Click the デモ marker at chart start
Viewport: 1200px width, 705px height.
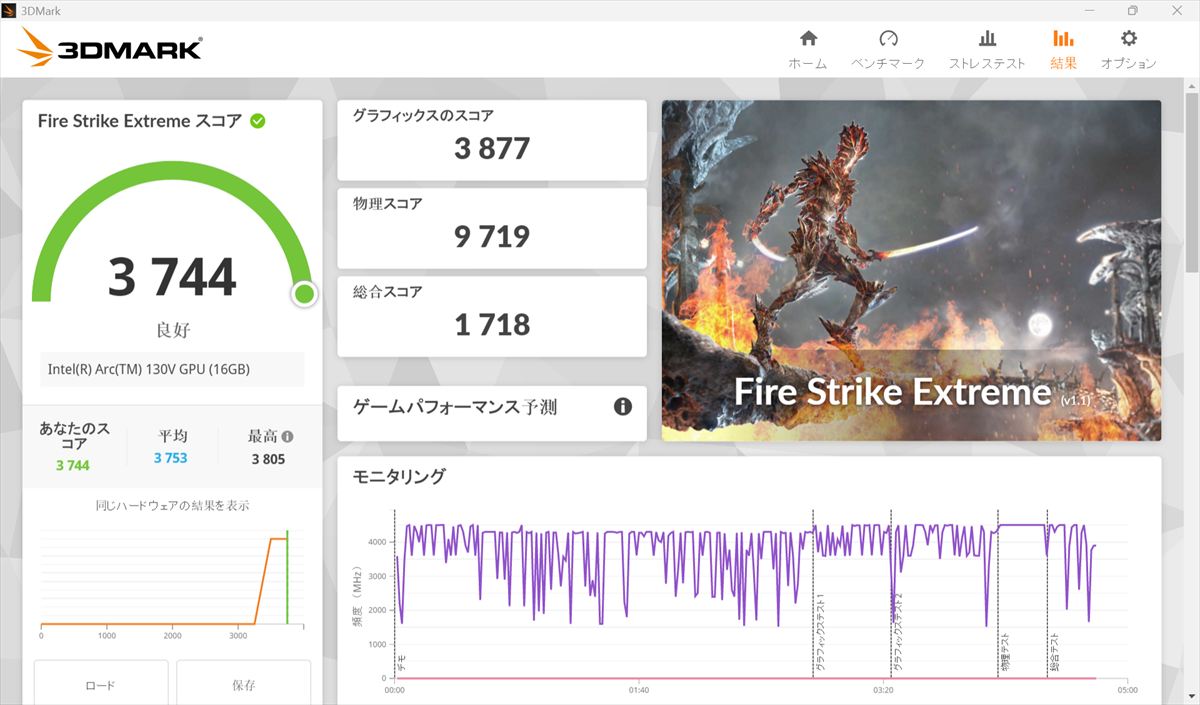coord(400,663)
